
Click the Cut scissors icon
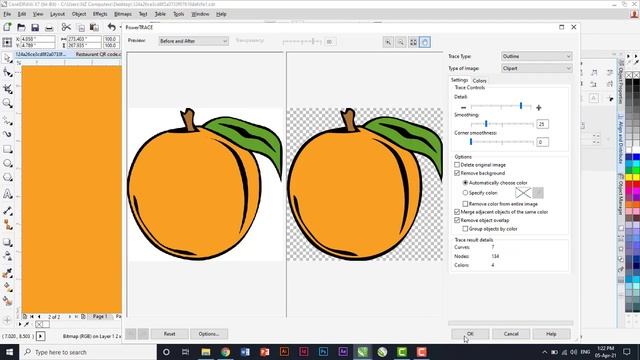(66, 27)
